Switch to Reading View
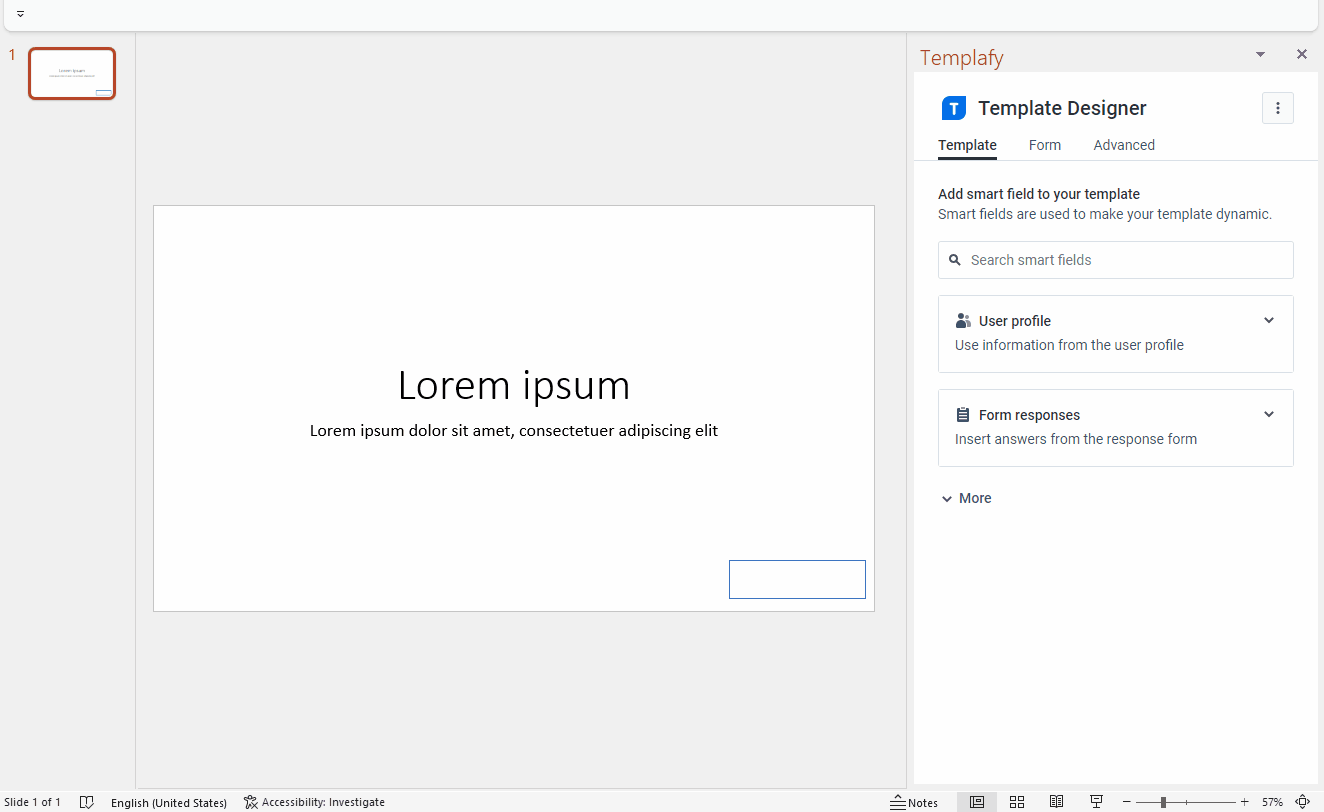The height and width of the screenshot is (812, 1324). pos(1056,801)
